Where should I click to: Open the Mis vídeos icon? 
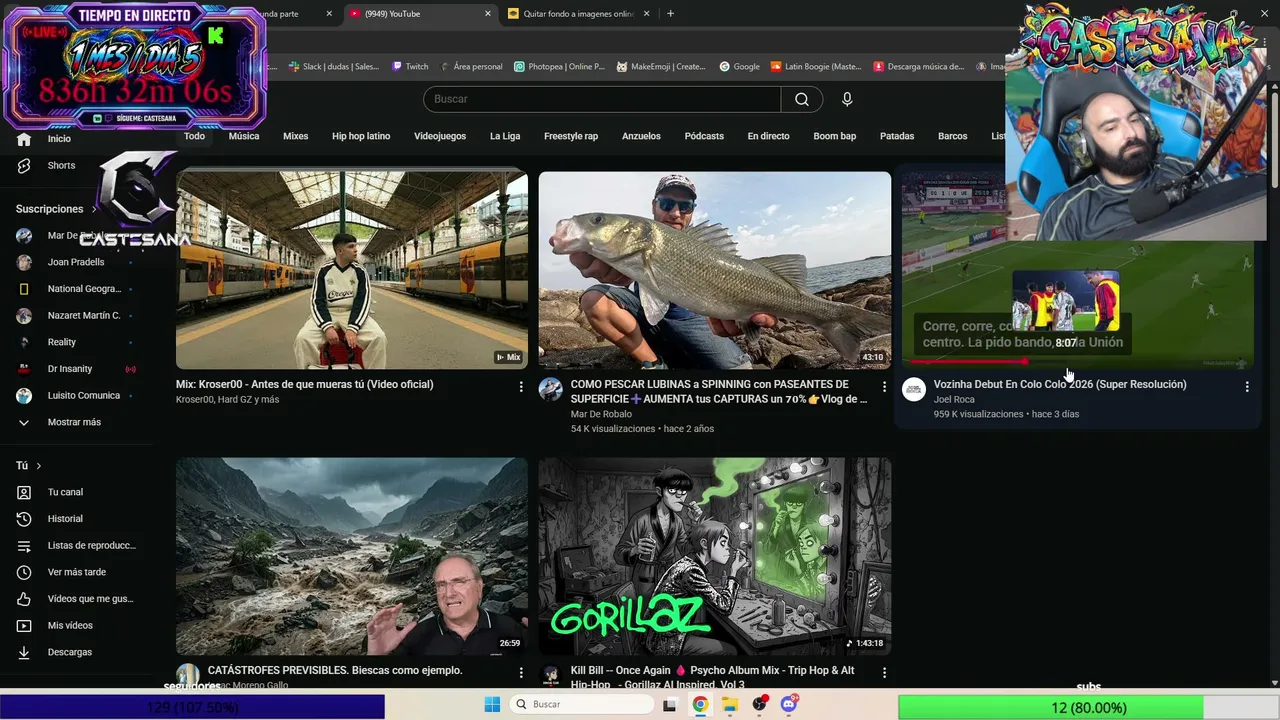tap(24, 626)
